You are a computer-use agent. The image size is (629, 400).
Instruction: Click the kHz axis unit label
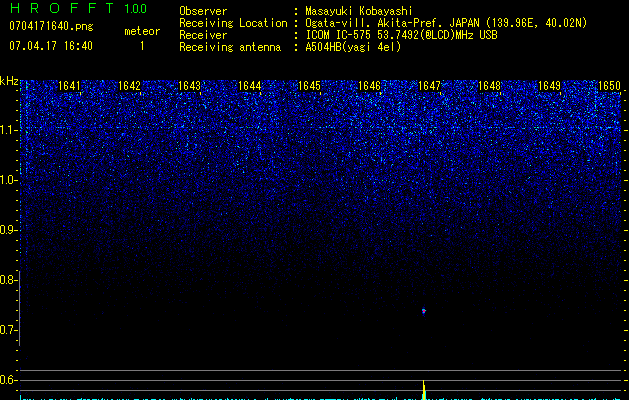pyautogui.click(x=9, y=81)
